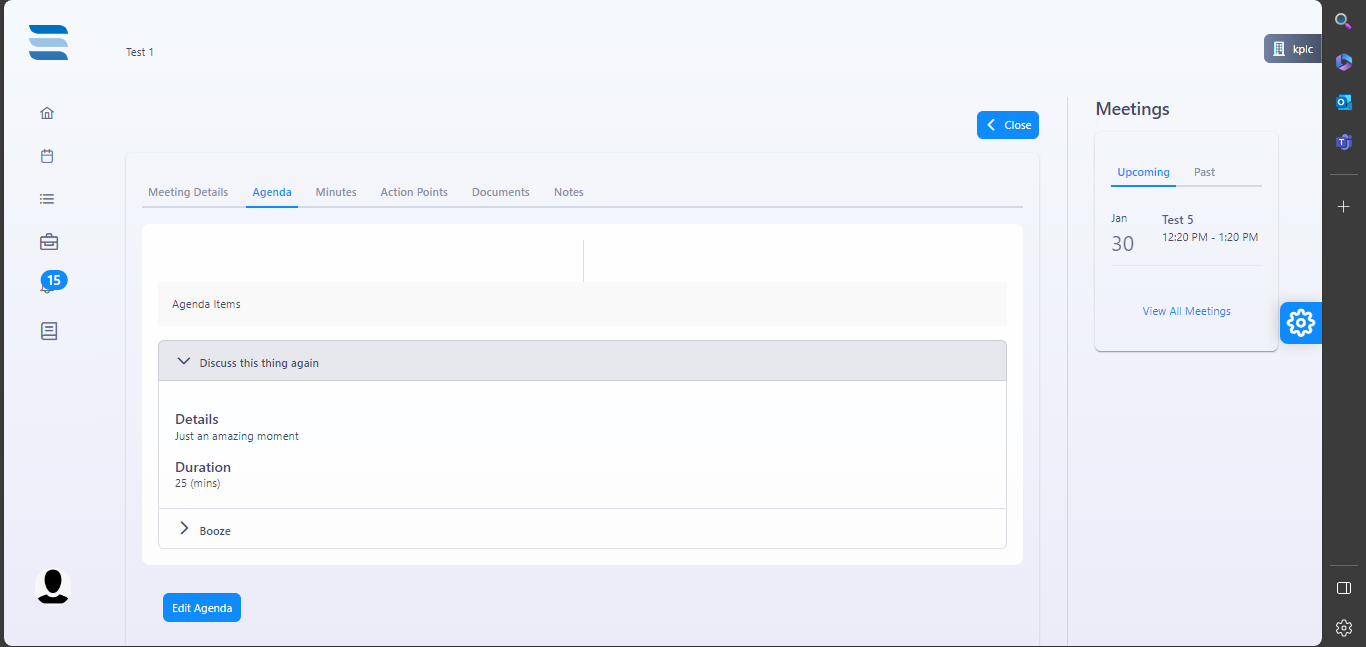Open the briefcase icon in sidebar
1366x647 pixels.
point(48,242)
